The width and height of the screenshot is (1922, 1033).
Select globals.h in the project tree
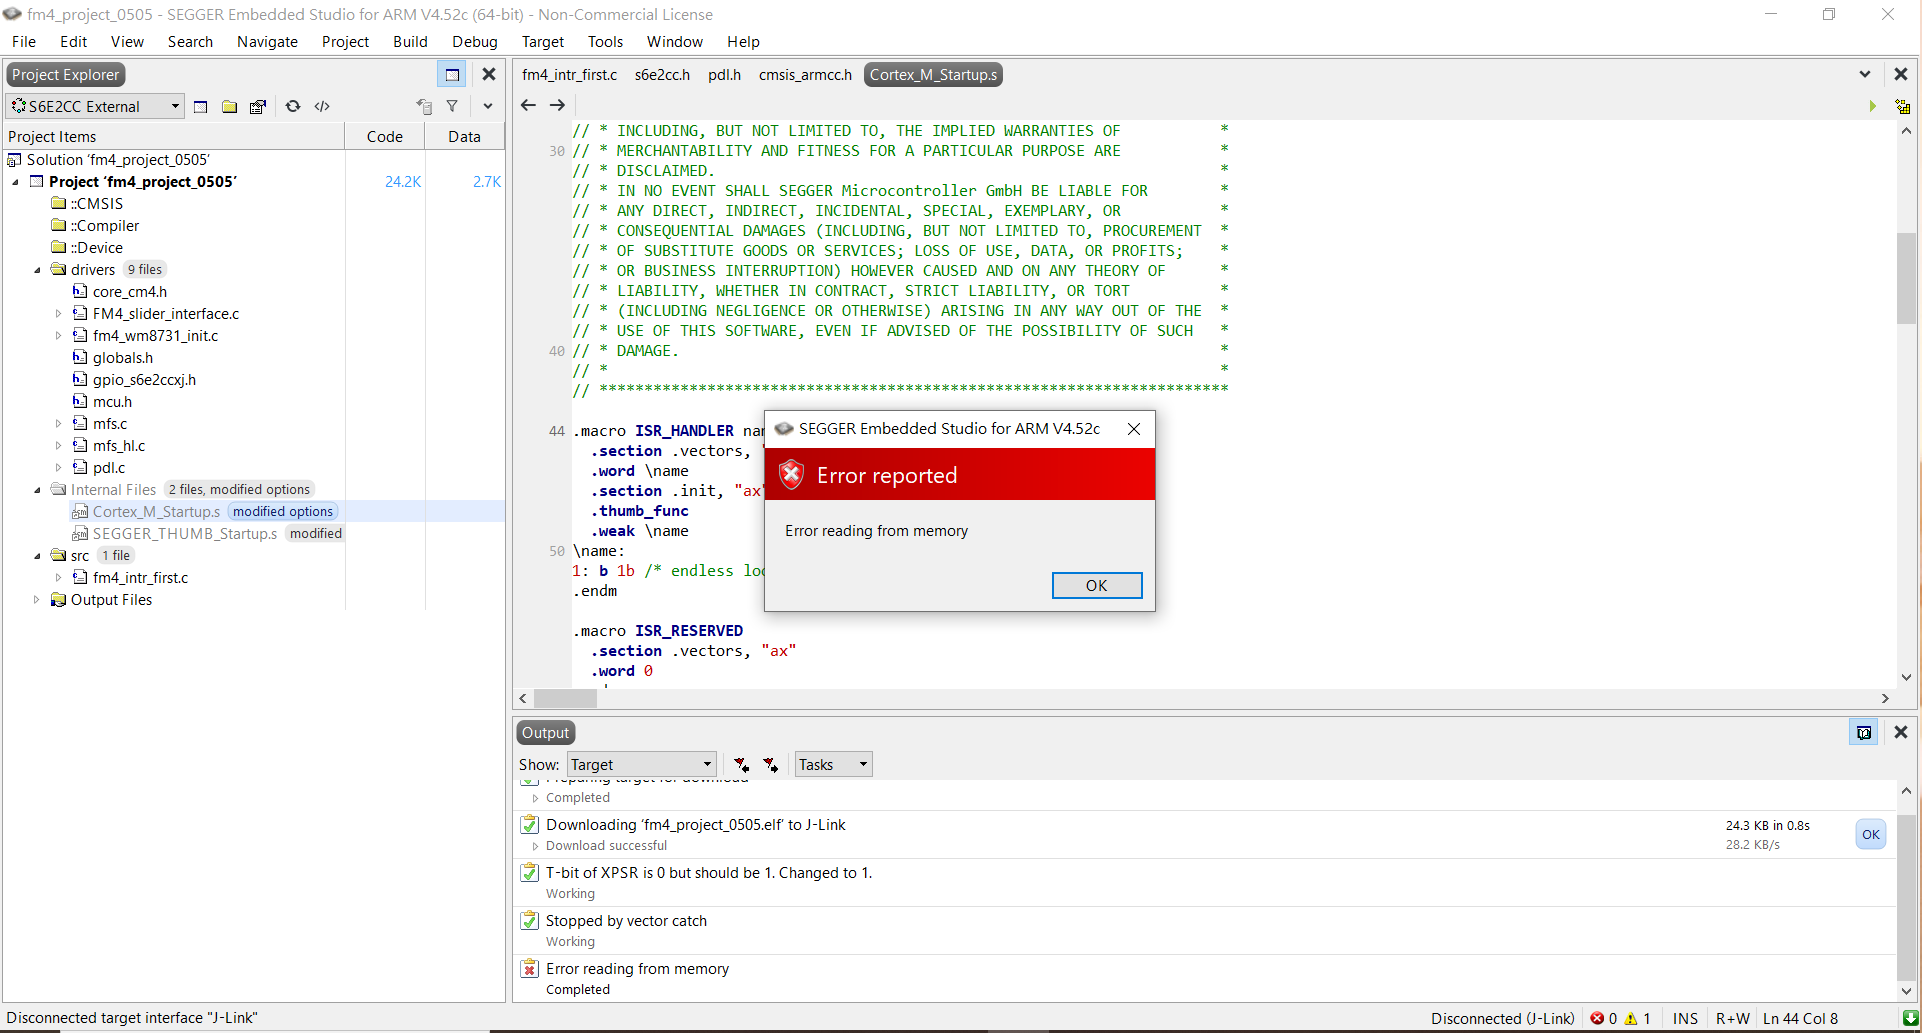click(123, 358)
